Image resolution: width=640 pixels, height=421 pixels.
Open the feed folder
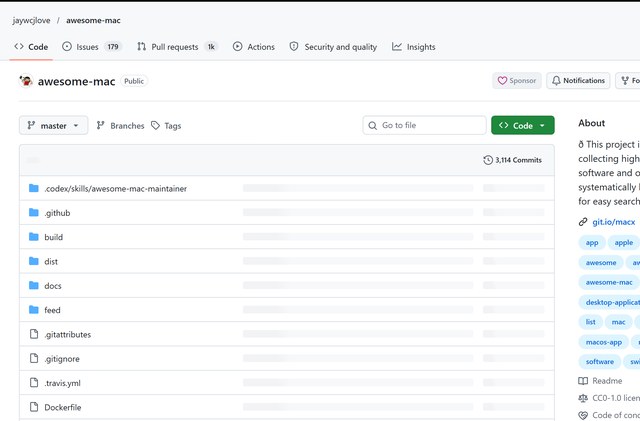(x=52, y=310)
